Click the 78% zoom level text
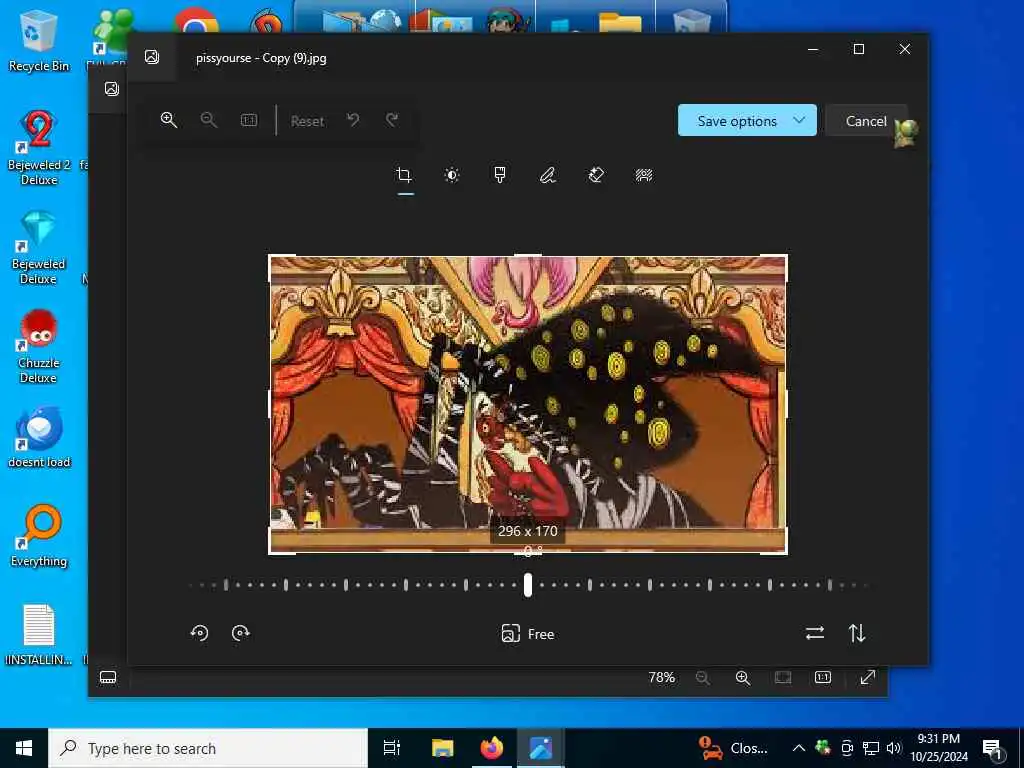Image resolution: width=1024 pixels, height=768 pixels. [x=662, y=677]
